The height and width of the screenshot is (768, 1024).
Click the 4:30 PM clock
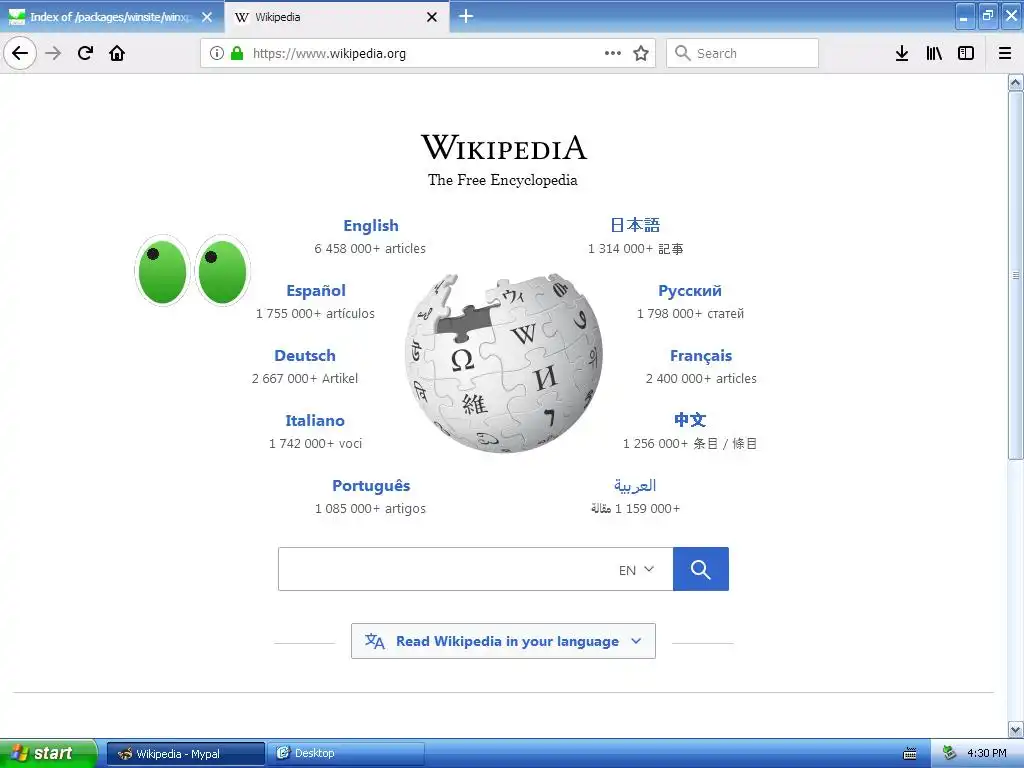pyautogui.click(x=987, y=753)
